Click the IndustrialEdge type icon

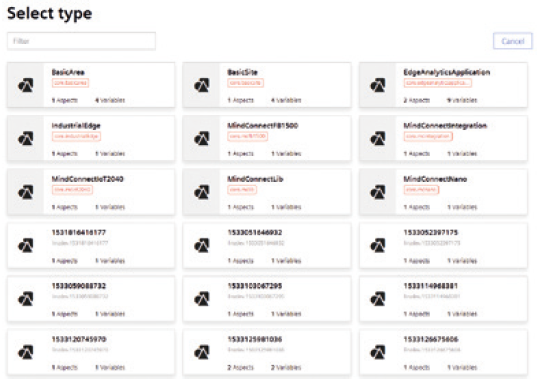coord(26,139)
